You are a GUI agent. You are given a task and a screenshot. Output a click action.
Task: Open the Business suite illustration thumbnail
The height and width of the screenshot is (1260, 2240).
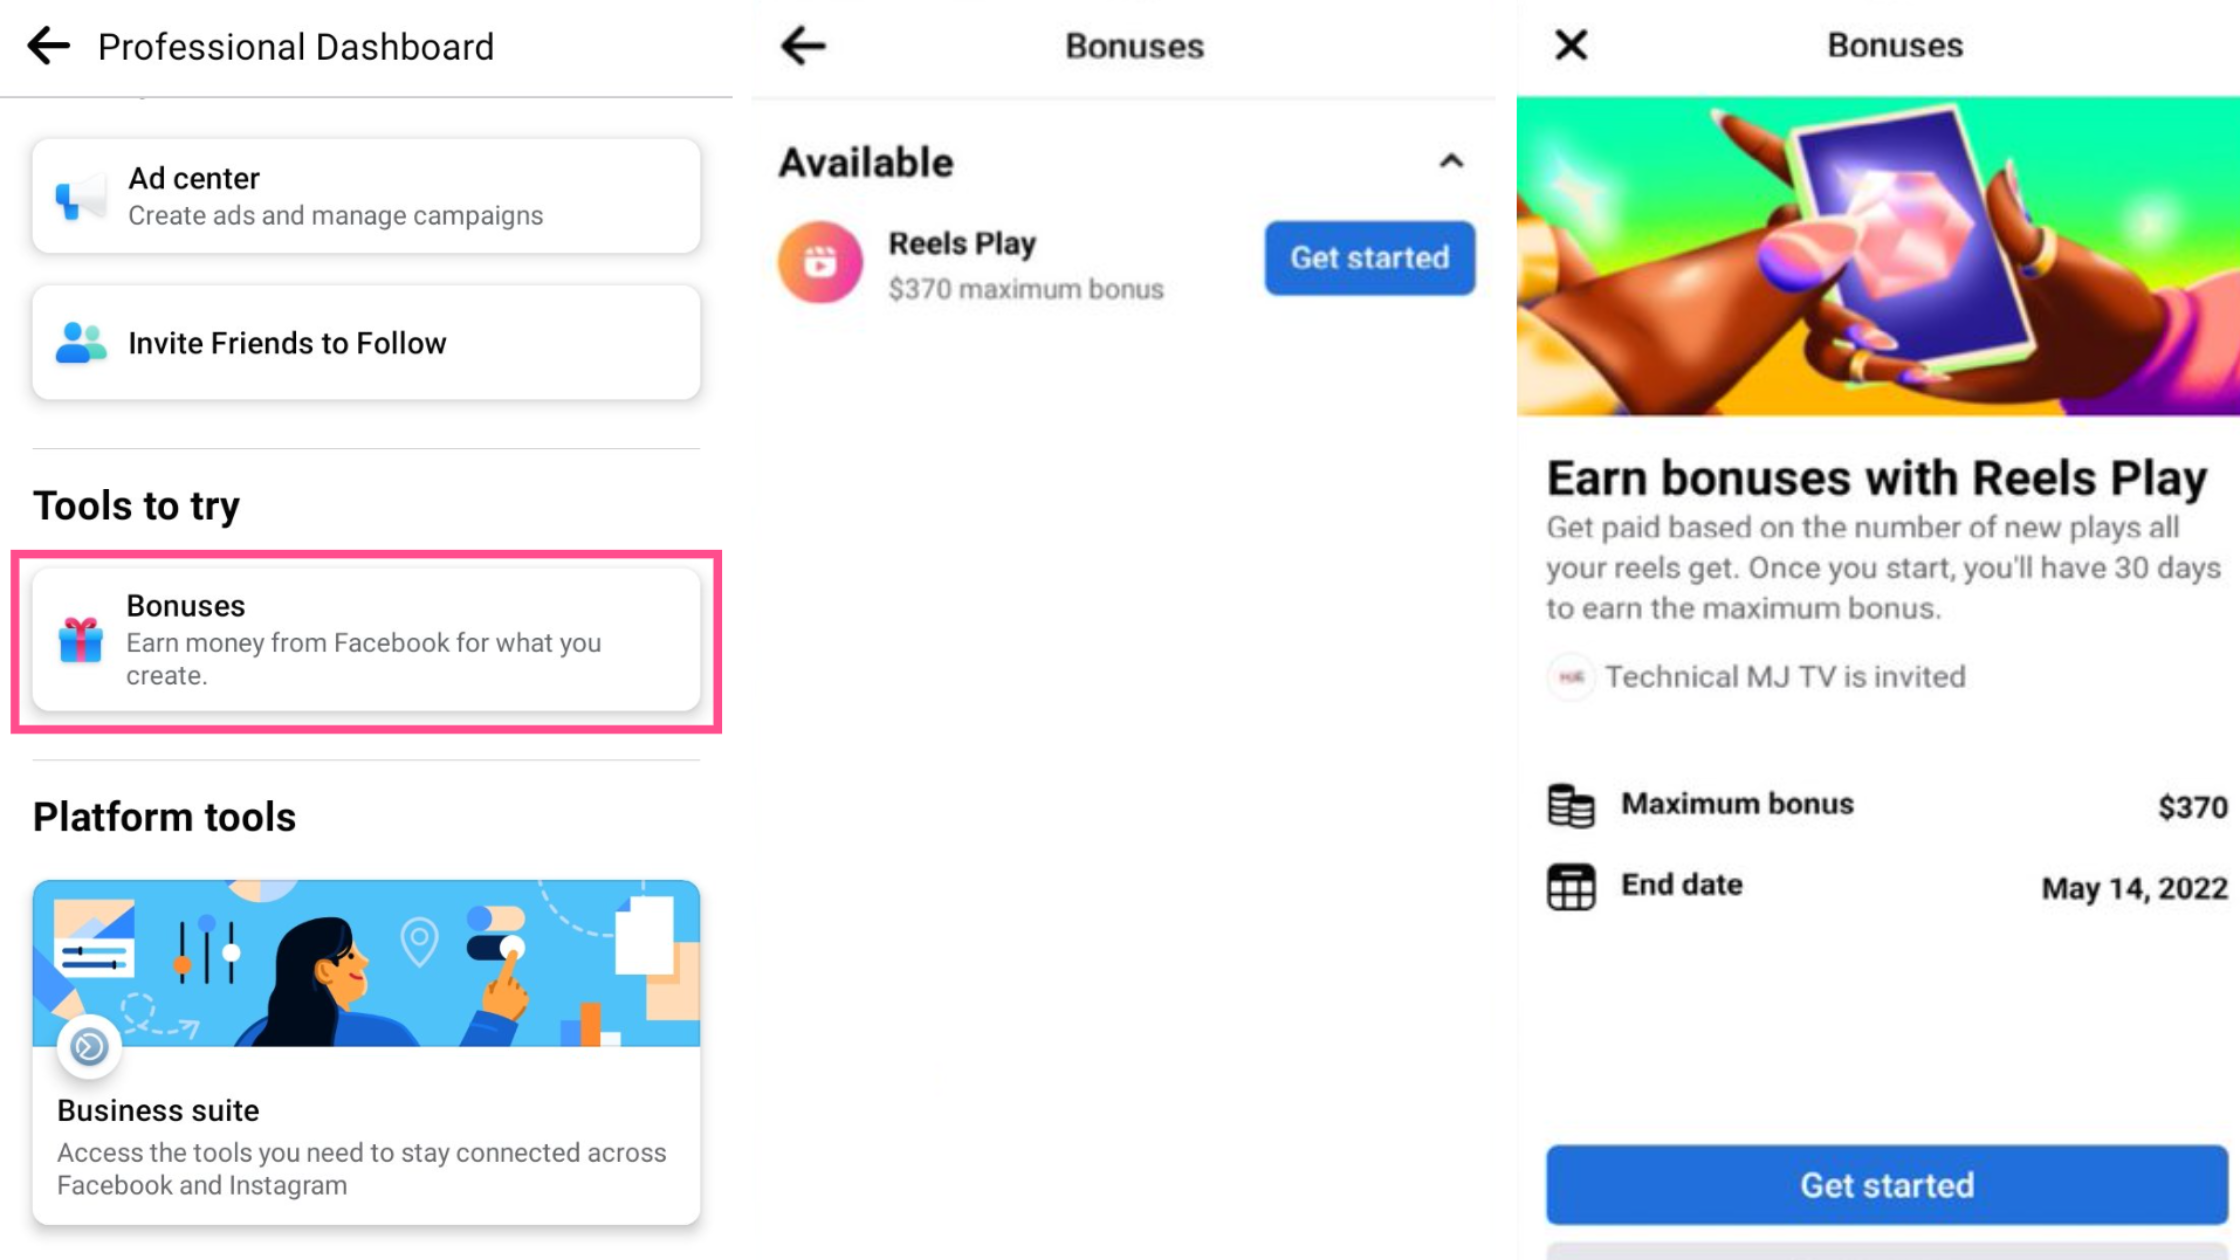point(366,963)
